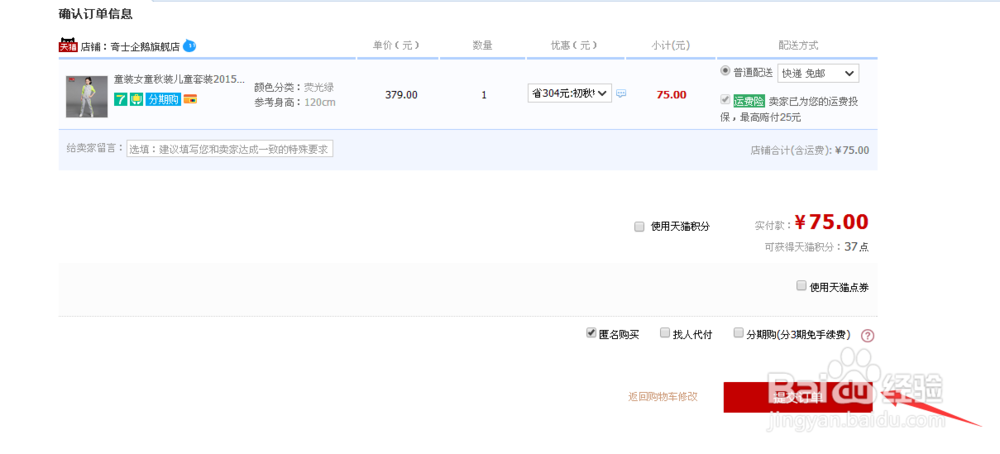Click the green consumer protection badge
The width and height of the screenshot is (1000, 454).
136,99
